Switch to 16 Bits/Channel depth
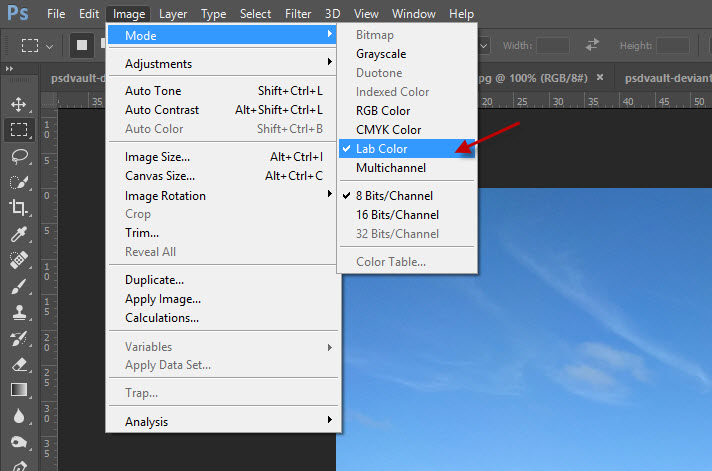This screenshot has width=712, height=471. click(x=397, y=215)
